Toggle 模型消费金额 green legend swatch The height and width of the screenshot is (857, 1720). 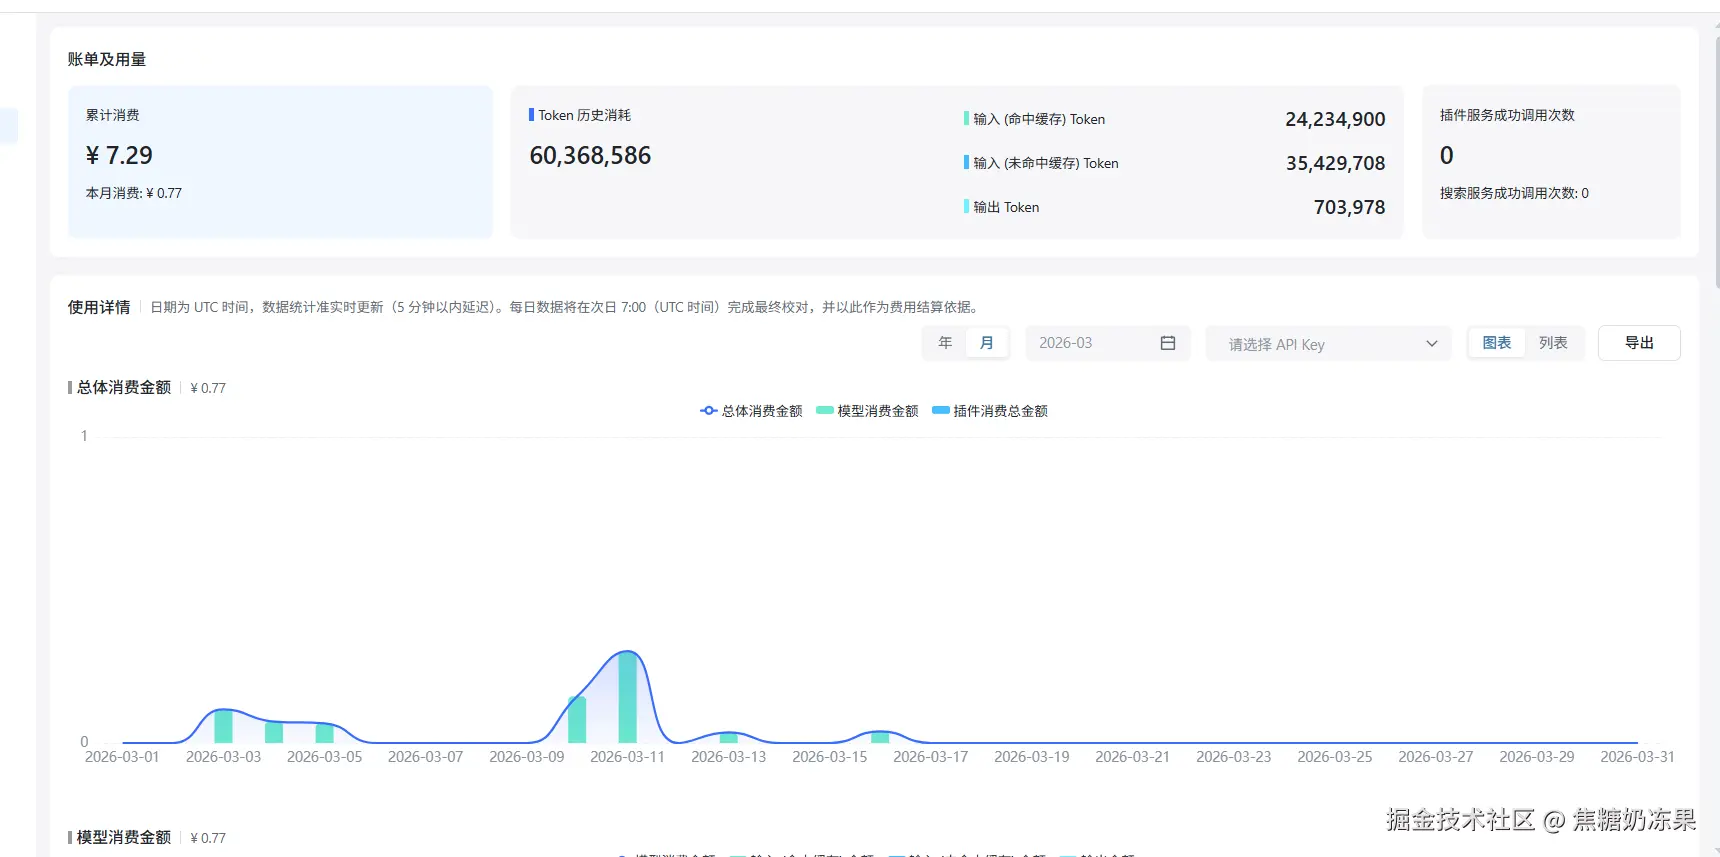(x=825, y=411)
